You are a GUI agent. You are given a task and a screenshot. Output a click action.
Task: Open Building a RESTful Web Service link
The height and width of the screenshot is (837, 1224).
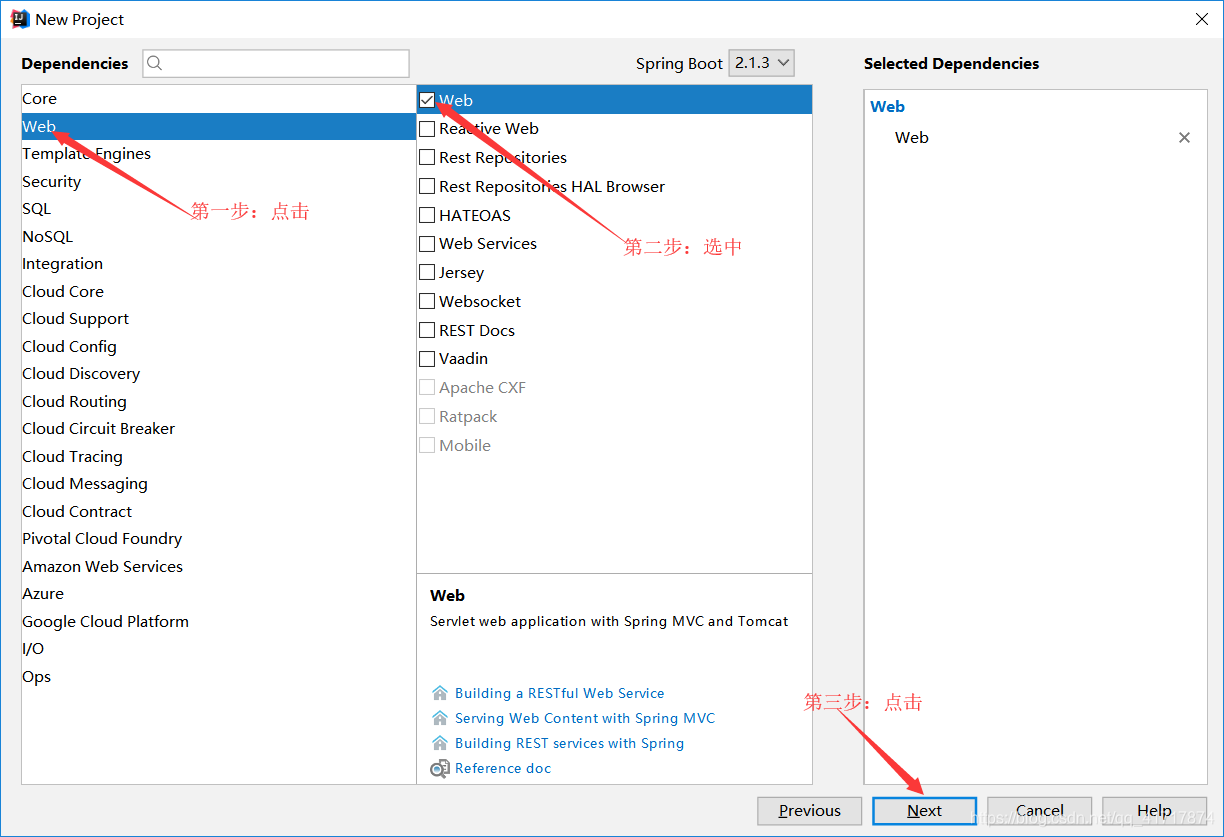click(x=559, y=693)
